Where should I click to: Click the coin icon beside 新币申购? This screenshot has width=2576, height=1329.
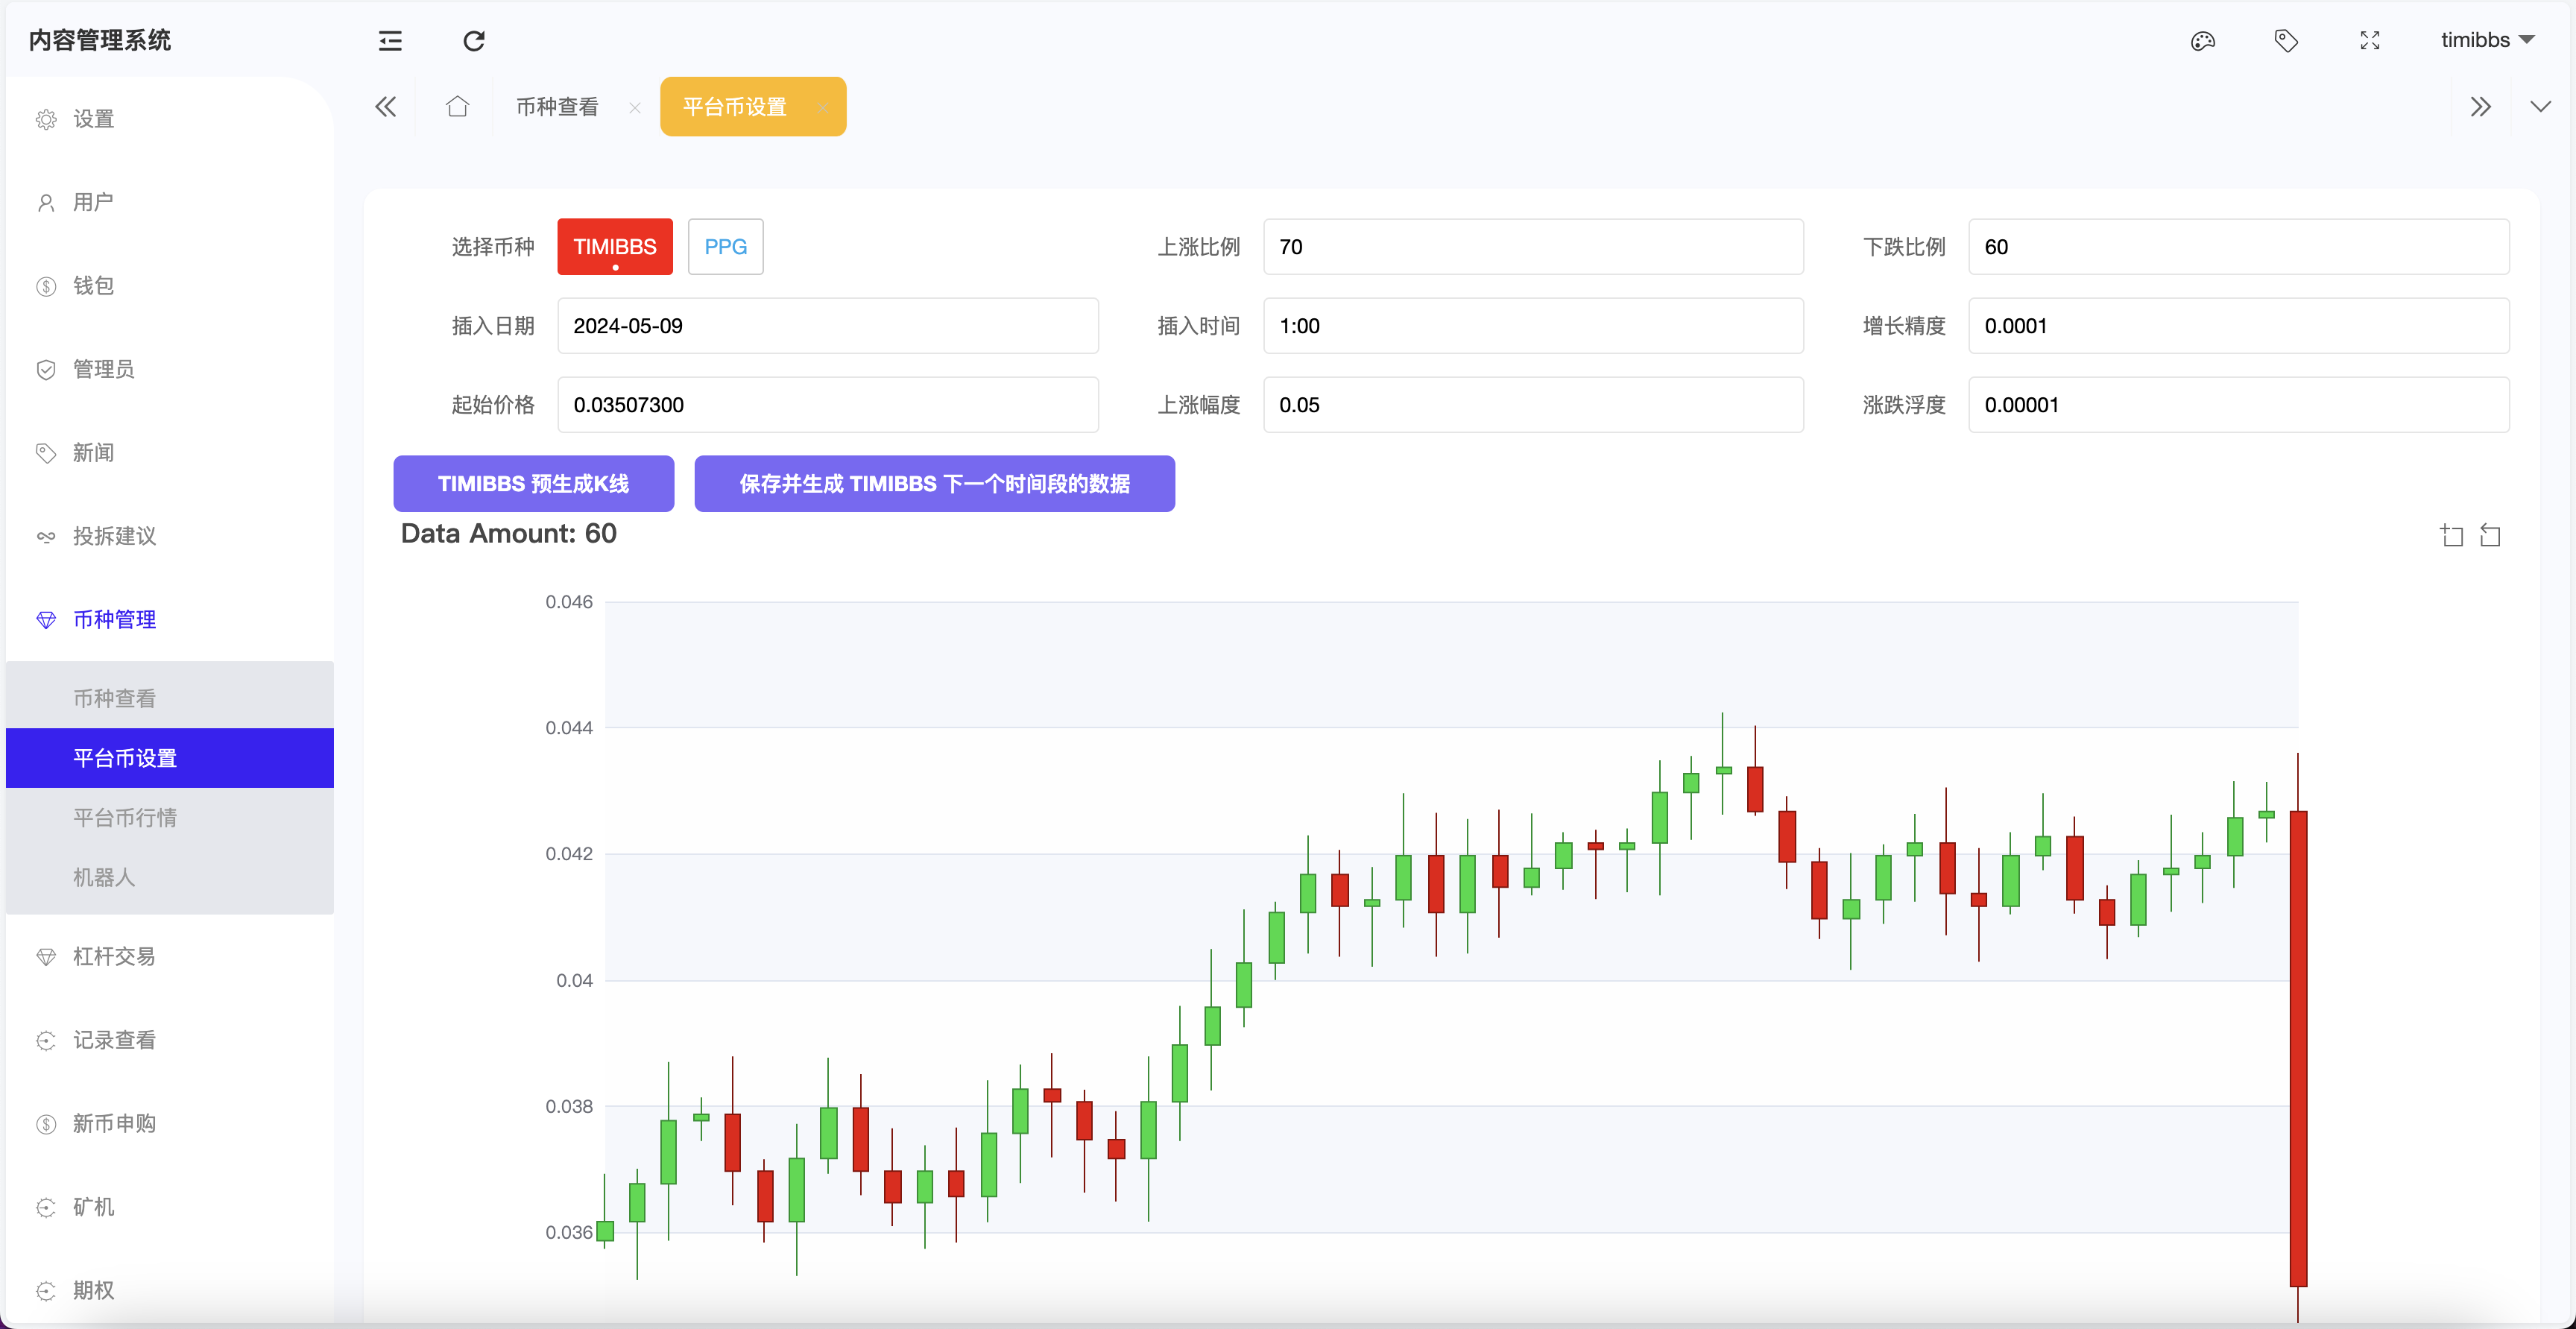point(46,1124)
